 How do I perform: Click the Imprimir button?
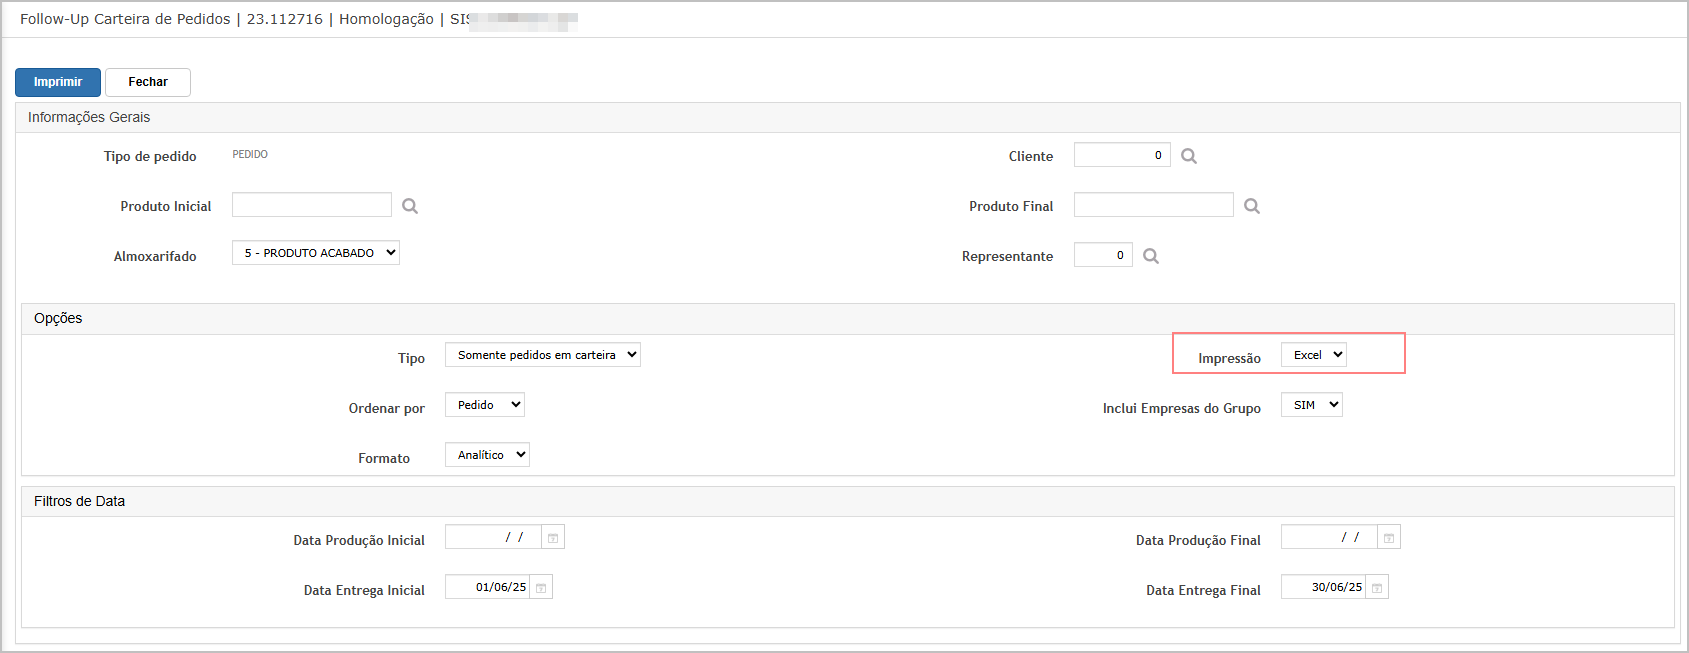pyautogui.click(x=58, y=82)
